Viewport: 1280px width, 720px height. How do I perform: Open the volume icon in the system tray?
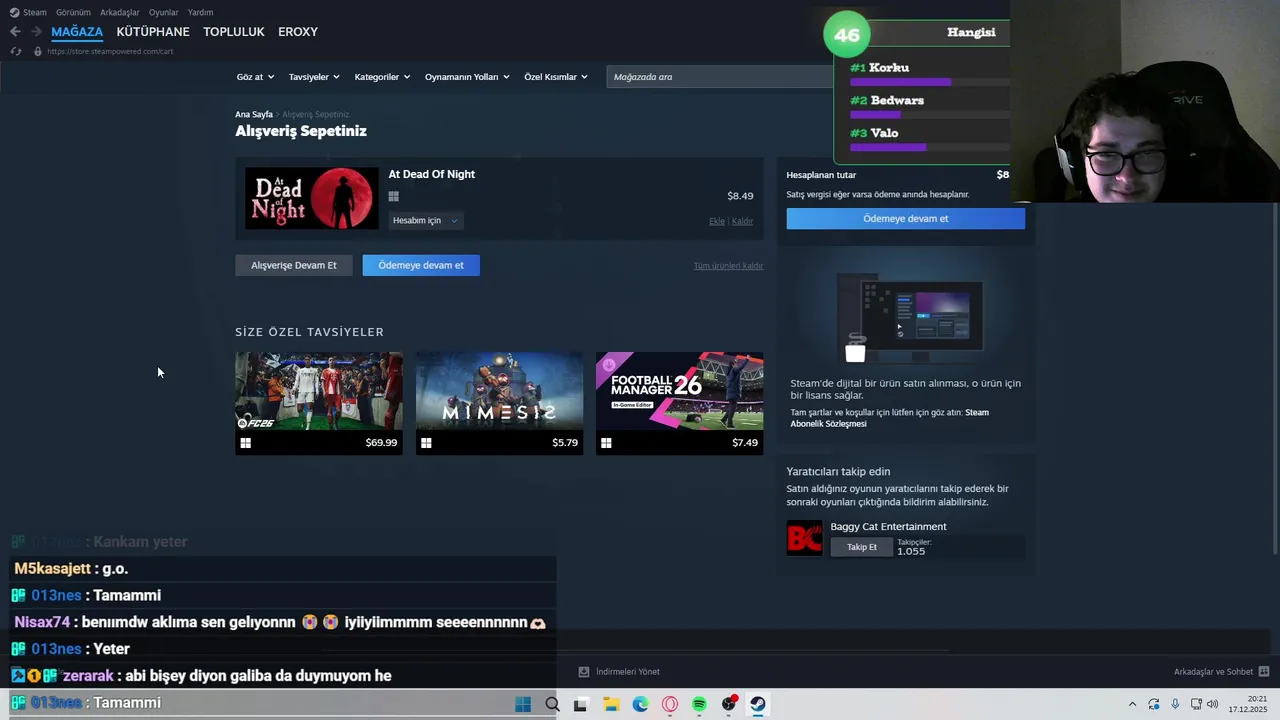coord(1212,704)
